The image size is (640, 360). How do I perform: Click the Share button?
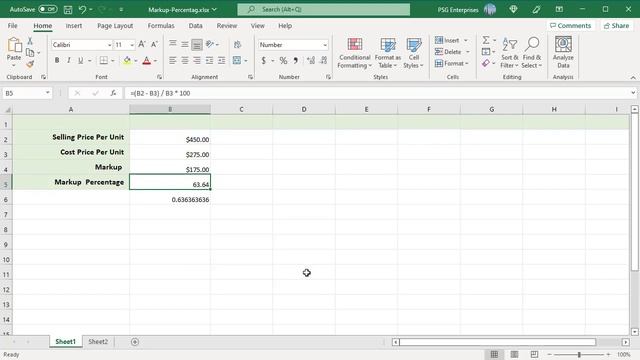point(617,25)
